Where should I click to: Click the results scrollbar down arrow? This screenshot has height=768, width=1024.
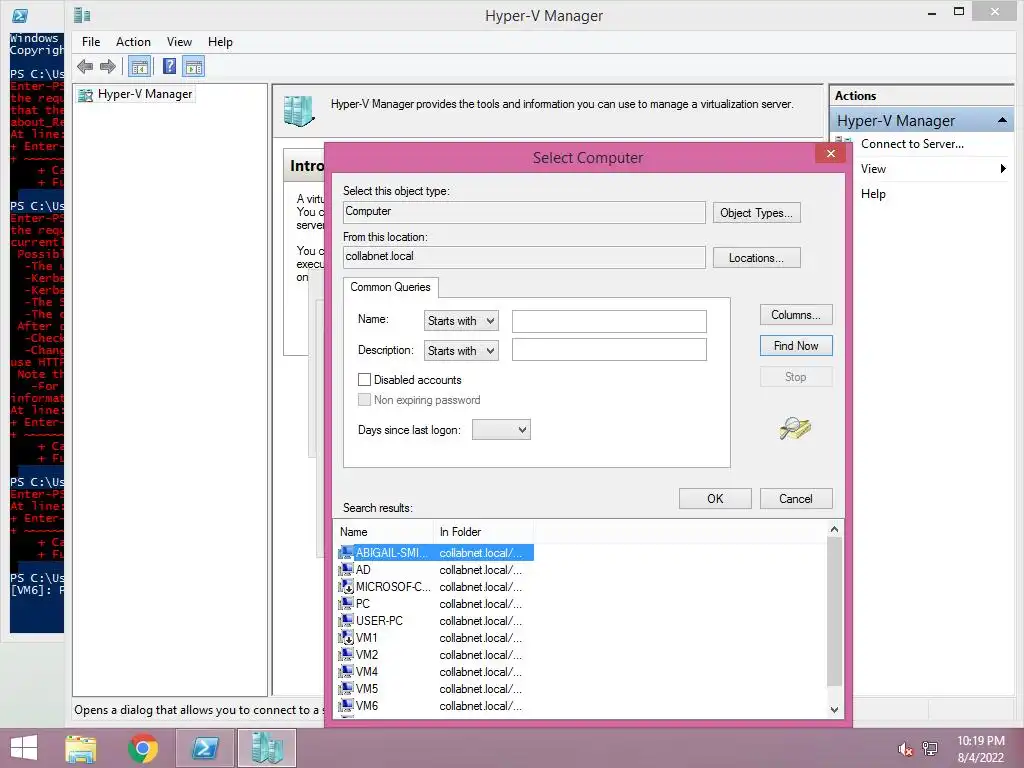(834, 709)
